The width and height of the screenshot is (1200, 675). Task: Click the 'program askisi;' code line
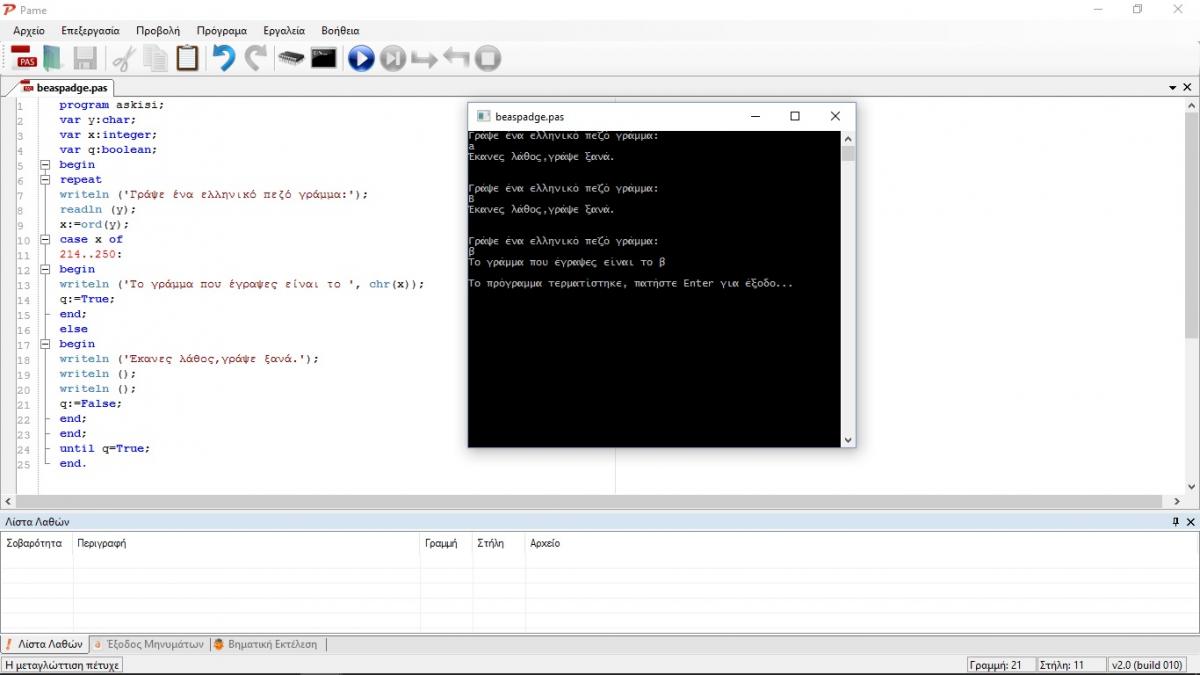pyautogui.click(x=111, y=105)
